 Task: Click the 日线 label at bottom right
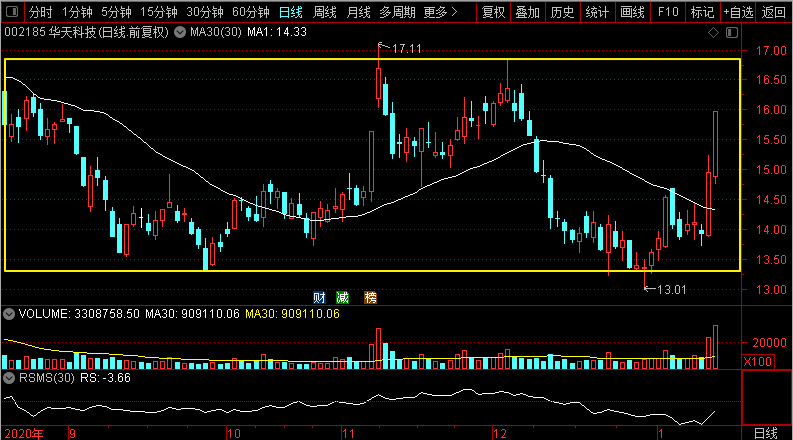[x=766, y=433]
